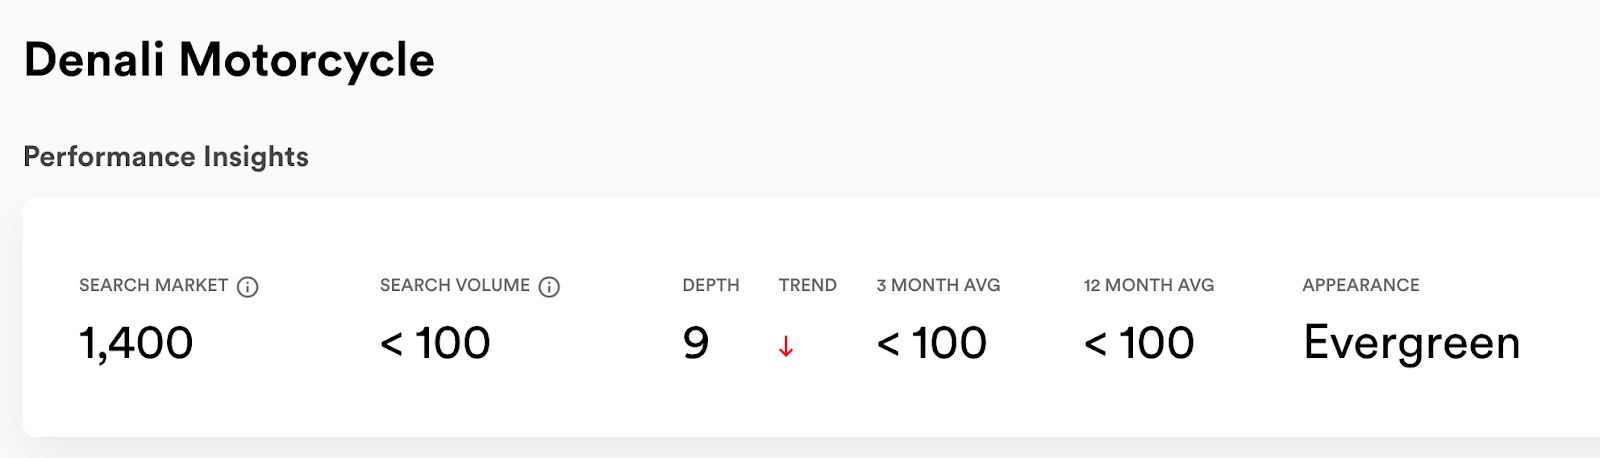Click the Evergreen appearance value
This screenshot has width=1600, height=458.
pos(1412,343)
